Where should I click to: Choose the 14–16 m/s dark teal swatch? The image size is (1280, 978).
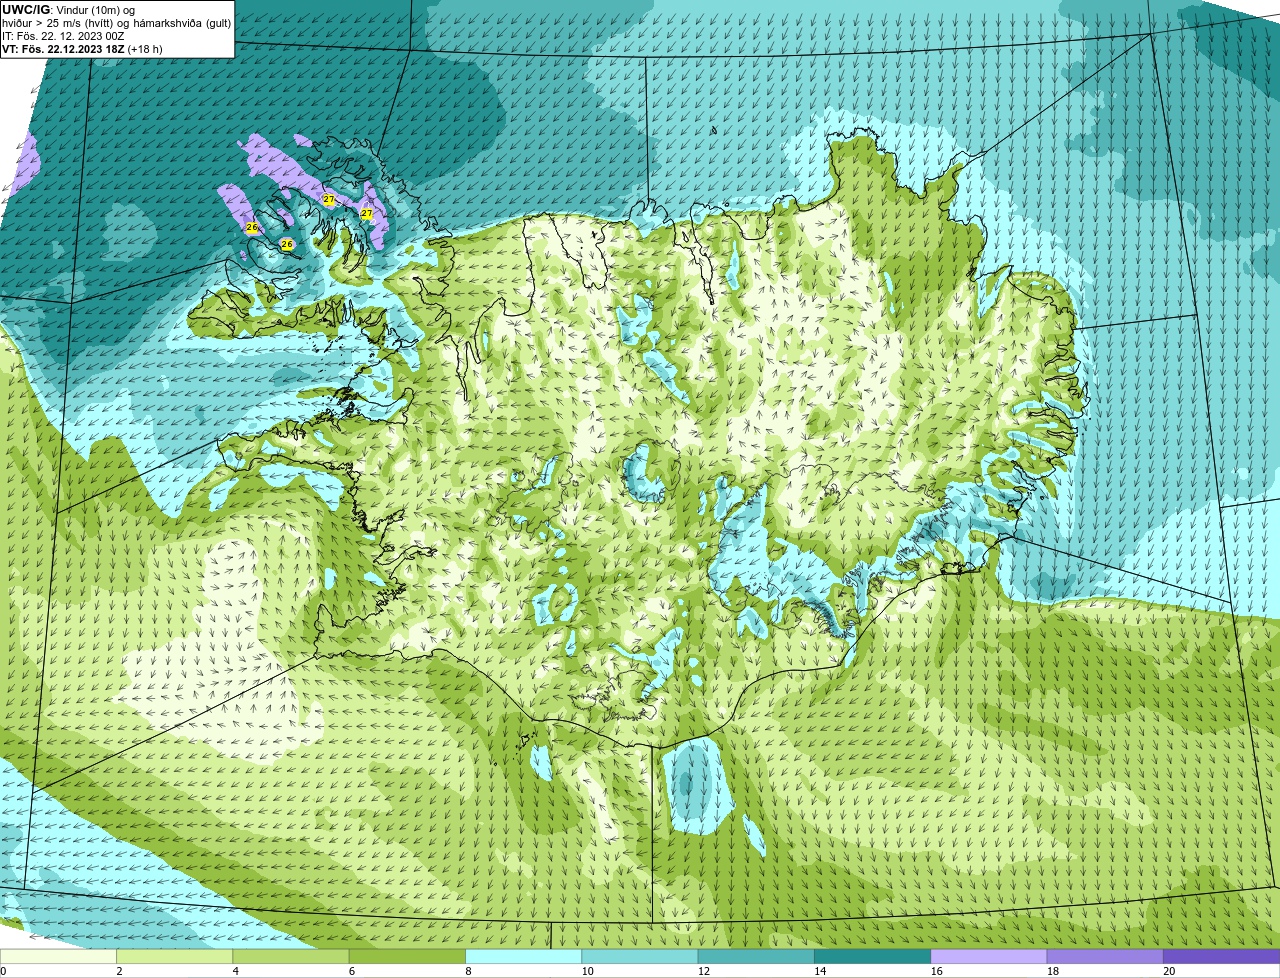(x=873, y=956)
